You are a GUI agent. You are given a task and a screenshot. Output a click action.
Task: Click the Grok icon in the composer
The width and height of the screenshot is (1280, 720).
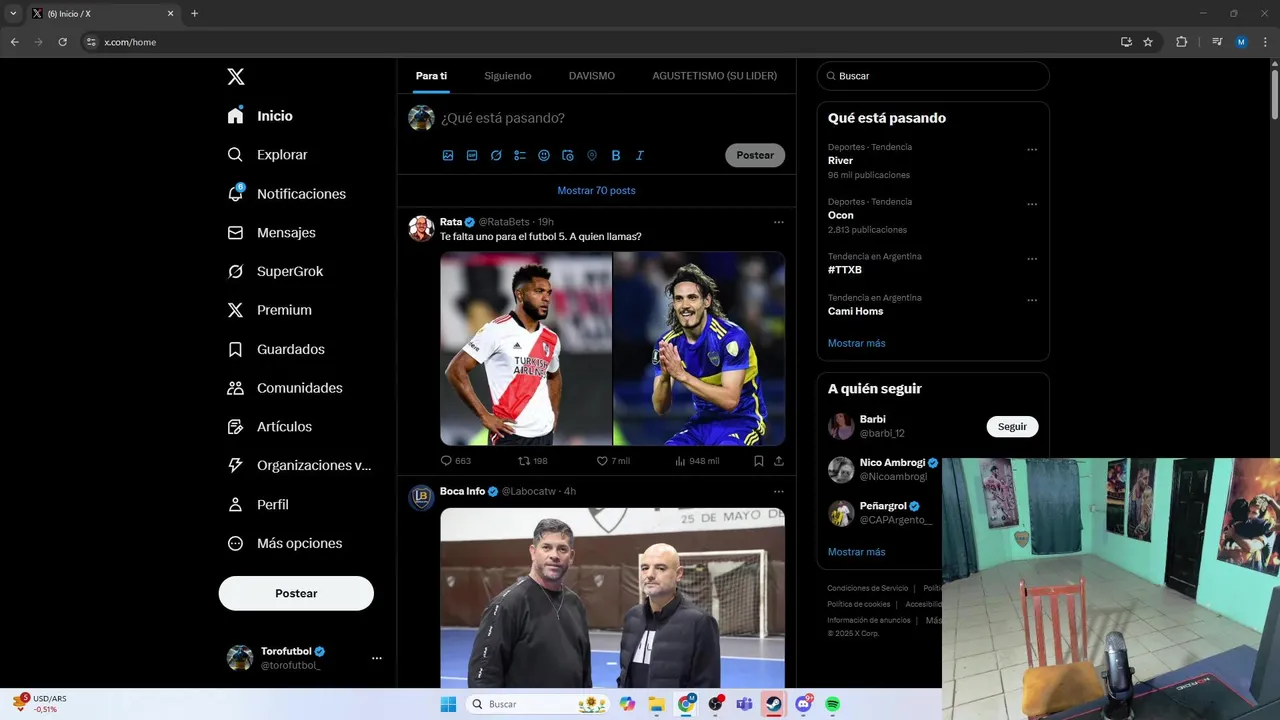click(x=496, y=156)
